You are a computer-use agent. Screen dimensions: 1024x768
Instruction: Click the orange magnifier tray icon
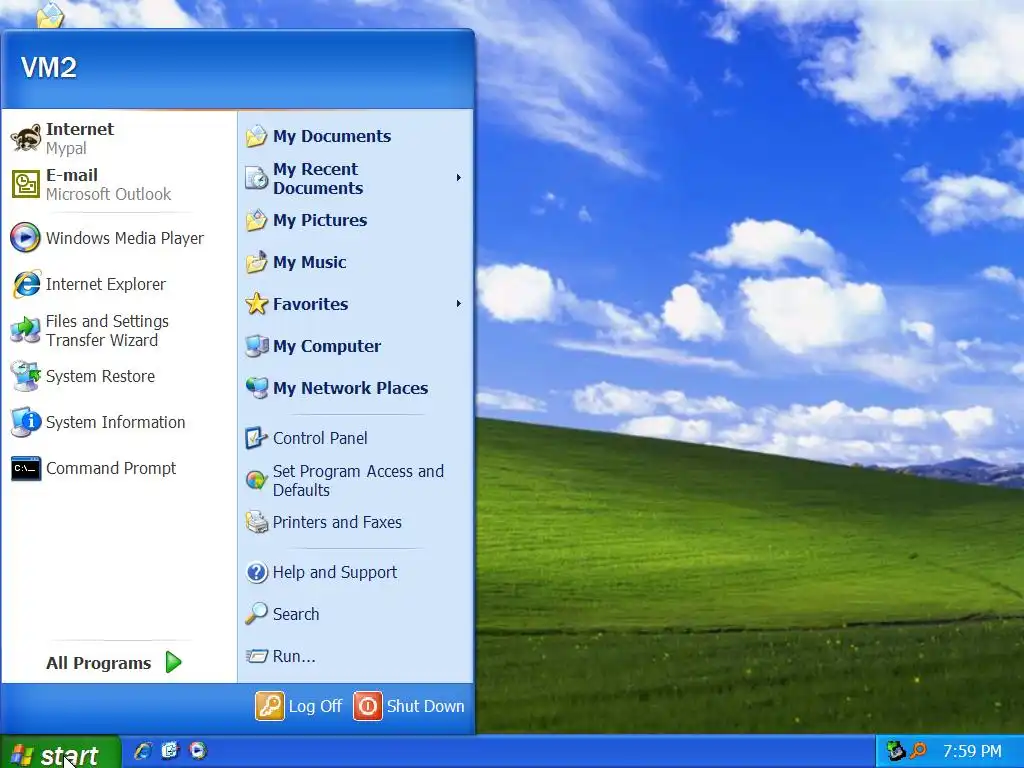918,751
